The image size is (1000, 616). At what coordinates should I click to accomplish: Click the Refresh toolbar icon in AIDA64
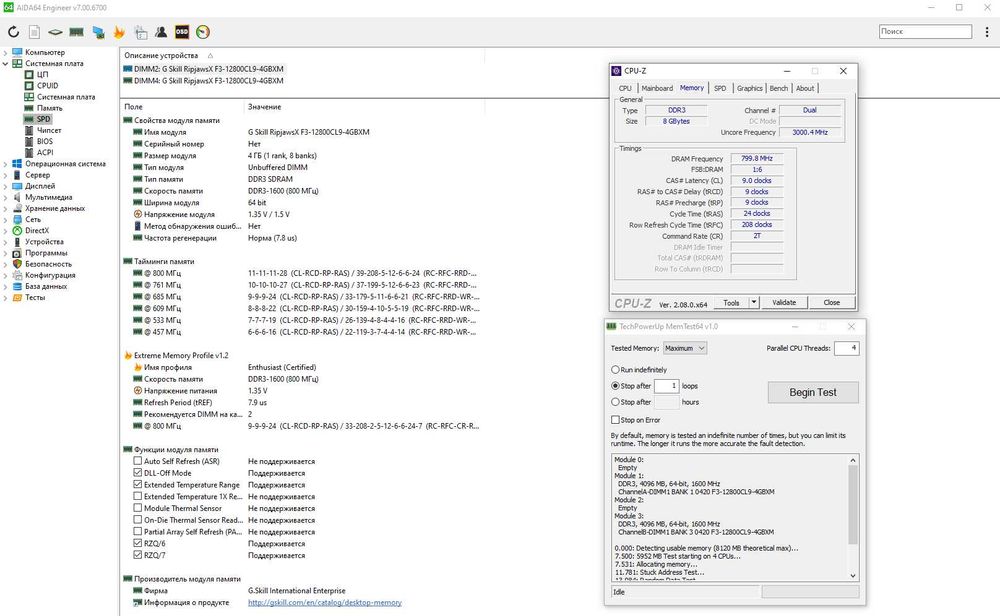click(13, 32)
